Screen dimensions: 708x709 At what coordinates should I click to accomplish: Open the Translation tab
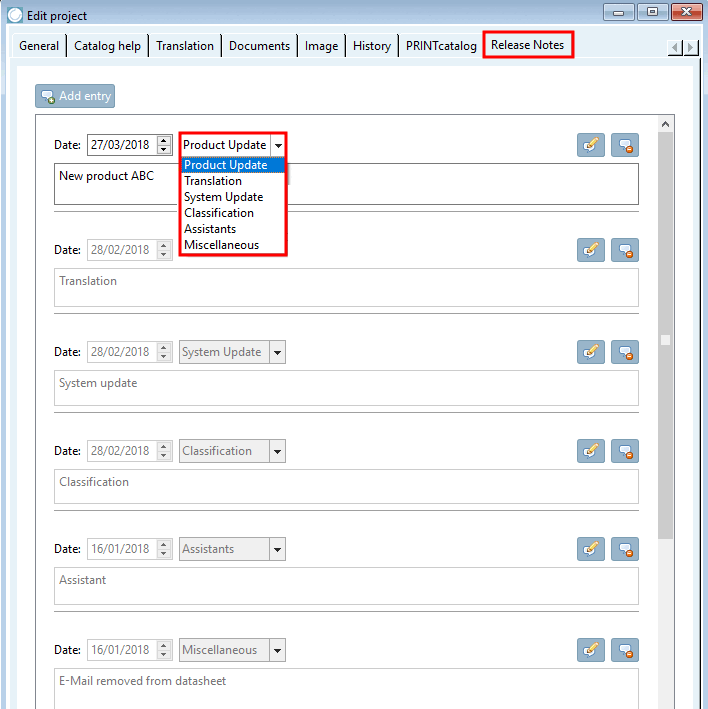pyautogui.click(x=185, y=46)
